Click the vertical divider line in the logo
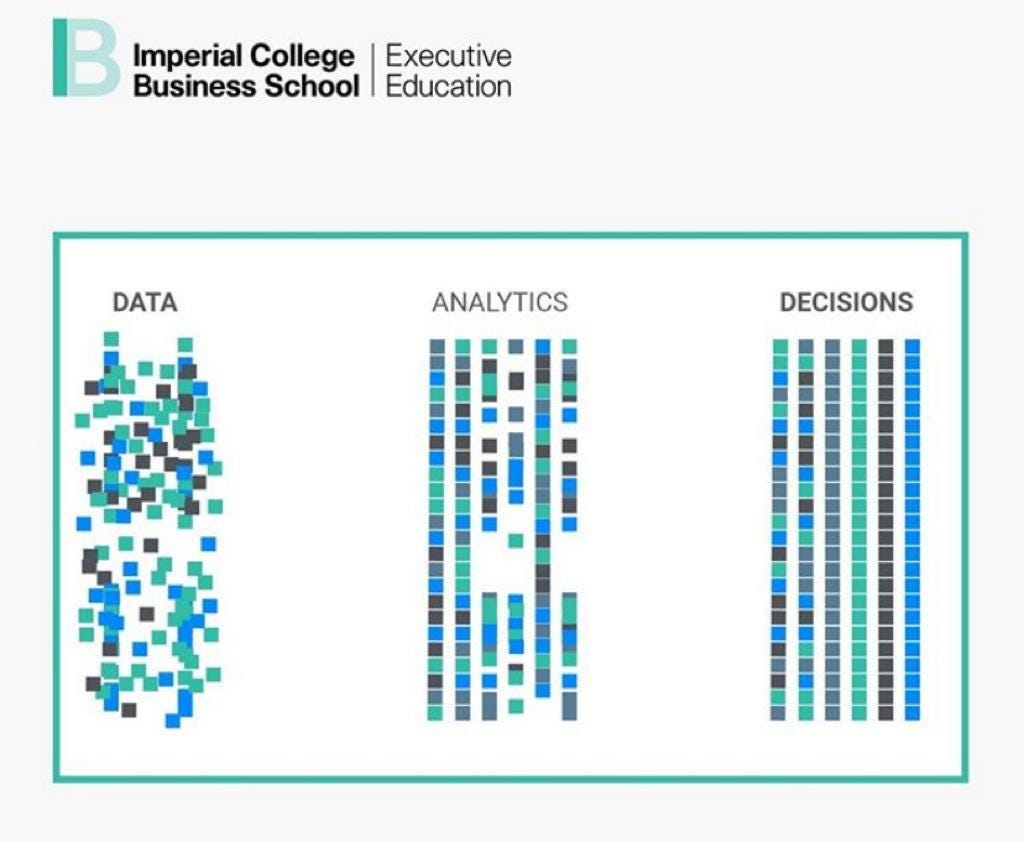 373,70
